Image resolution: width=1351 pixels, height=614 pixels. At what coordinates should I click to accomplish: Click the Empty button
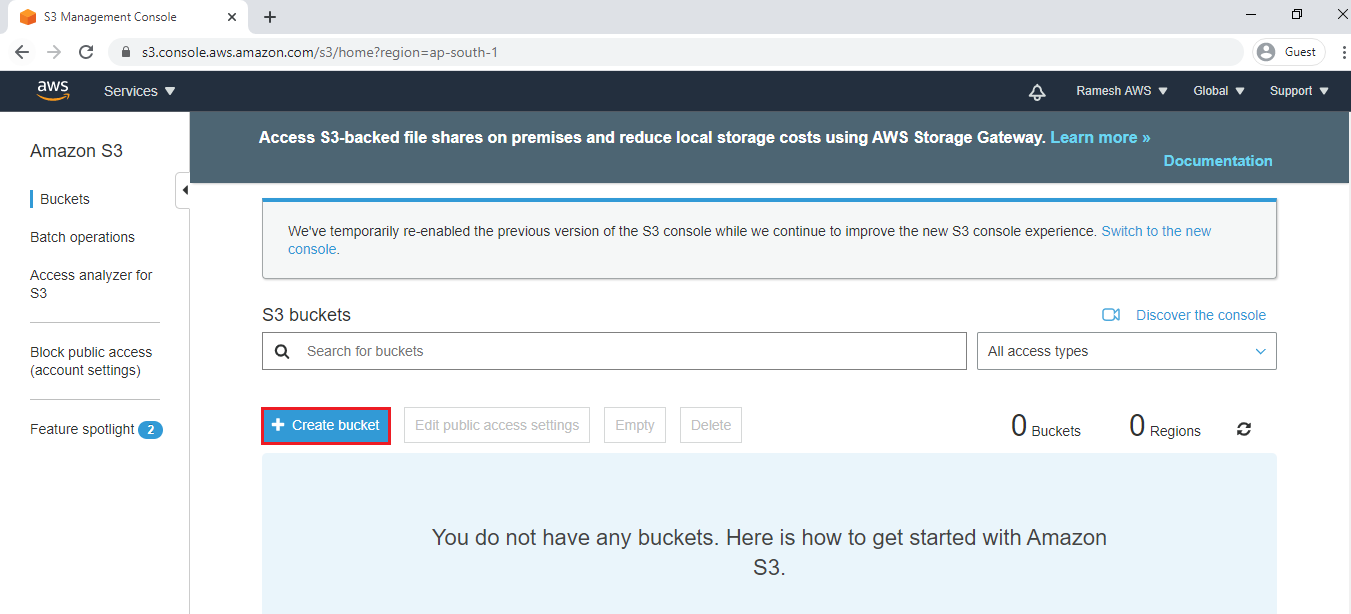pyautogui.click(x=635, y=425)
